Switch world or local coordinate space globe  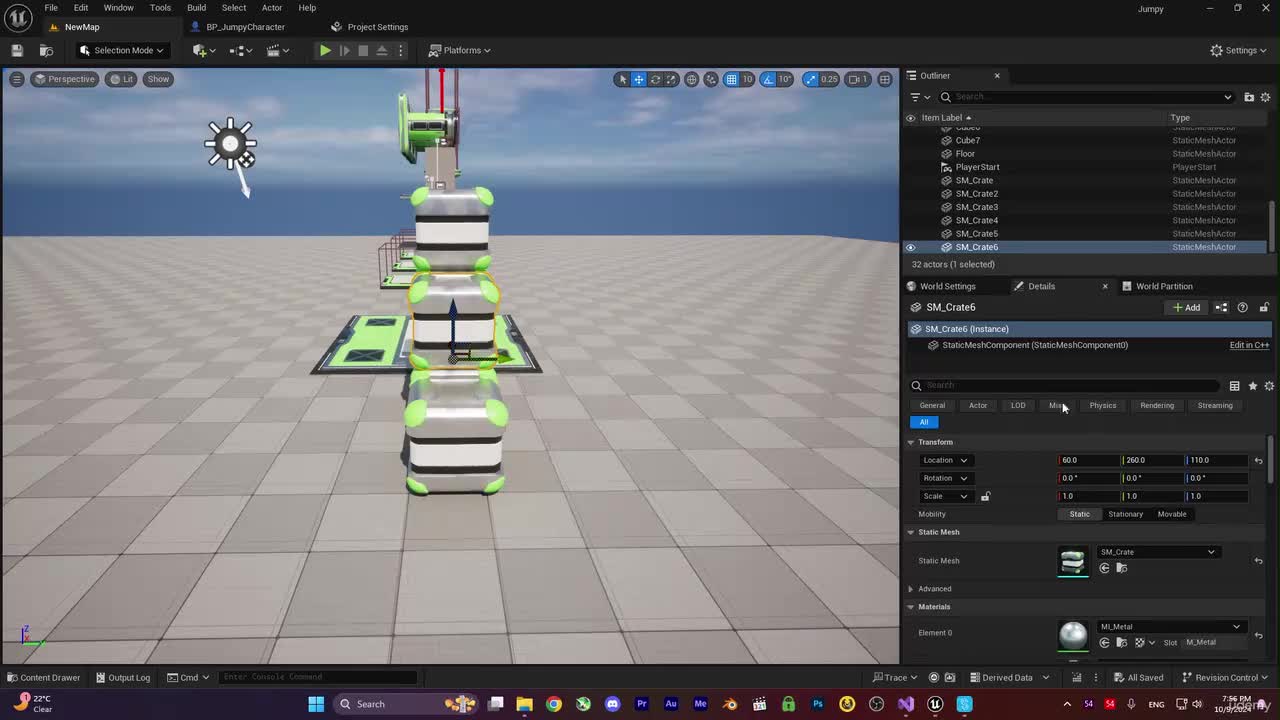[x=691, y=79]
